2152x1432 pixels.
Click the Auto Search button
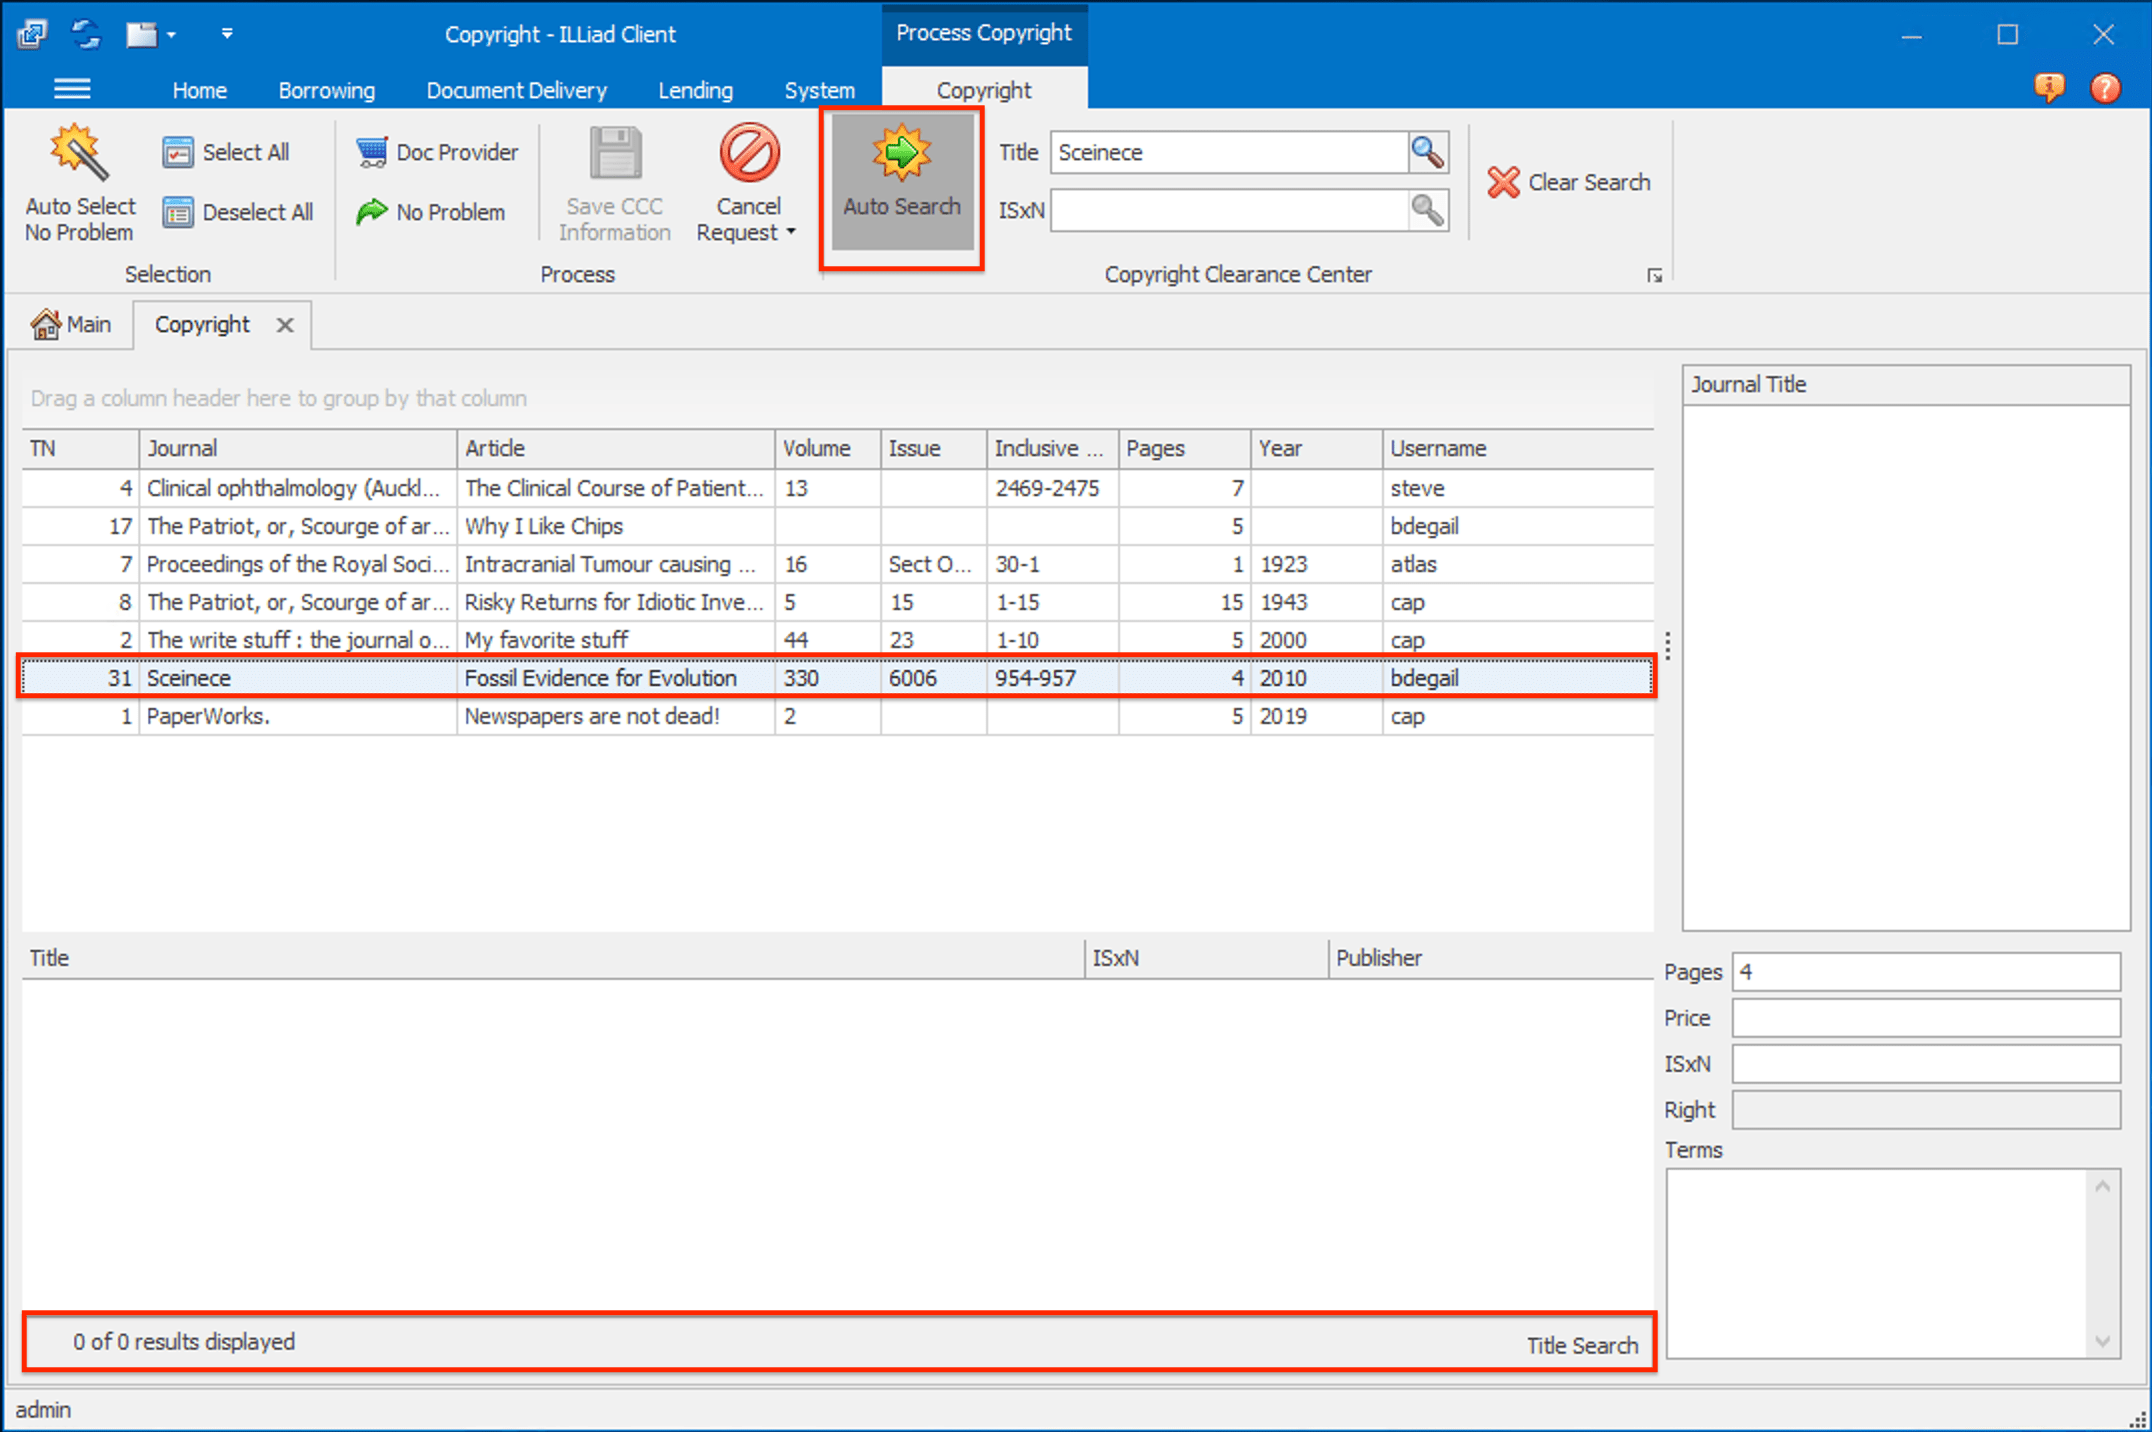tap(901, 181)
